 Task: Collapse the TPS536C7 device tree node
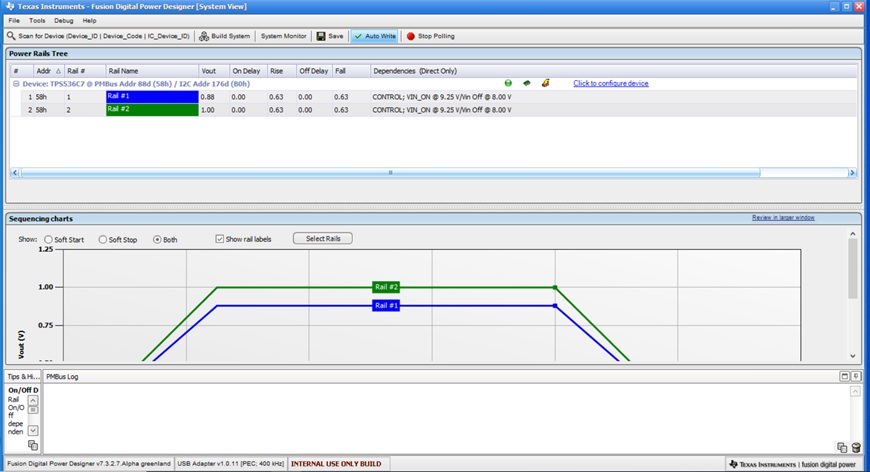tap(15, 84)
